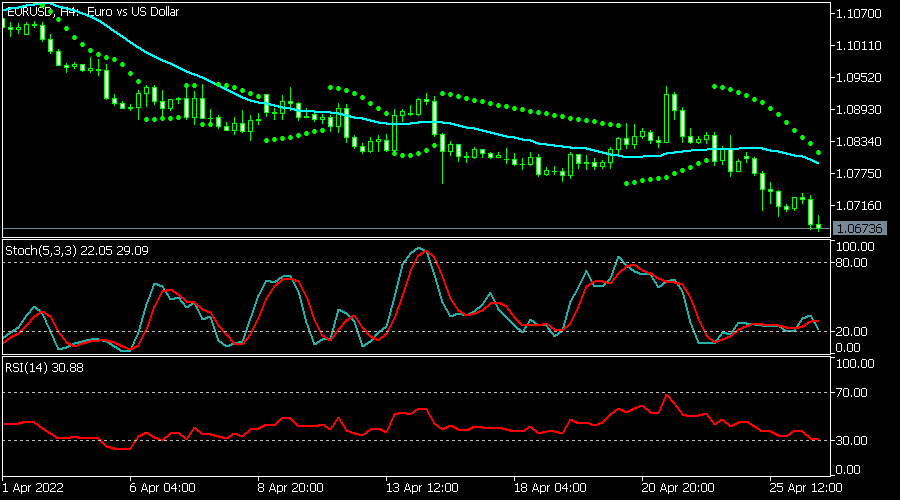900x500 pixels.
Task: Click the 20 Apr 20:00 time label
Action: (x=678, y=488)
